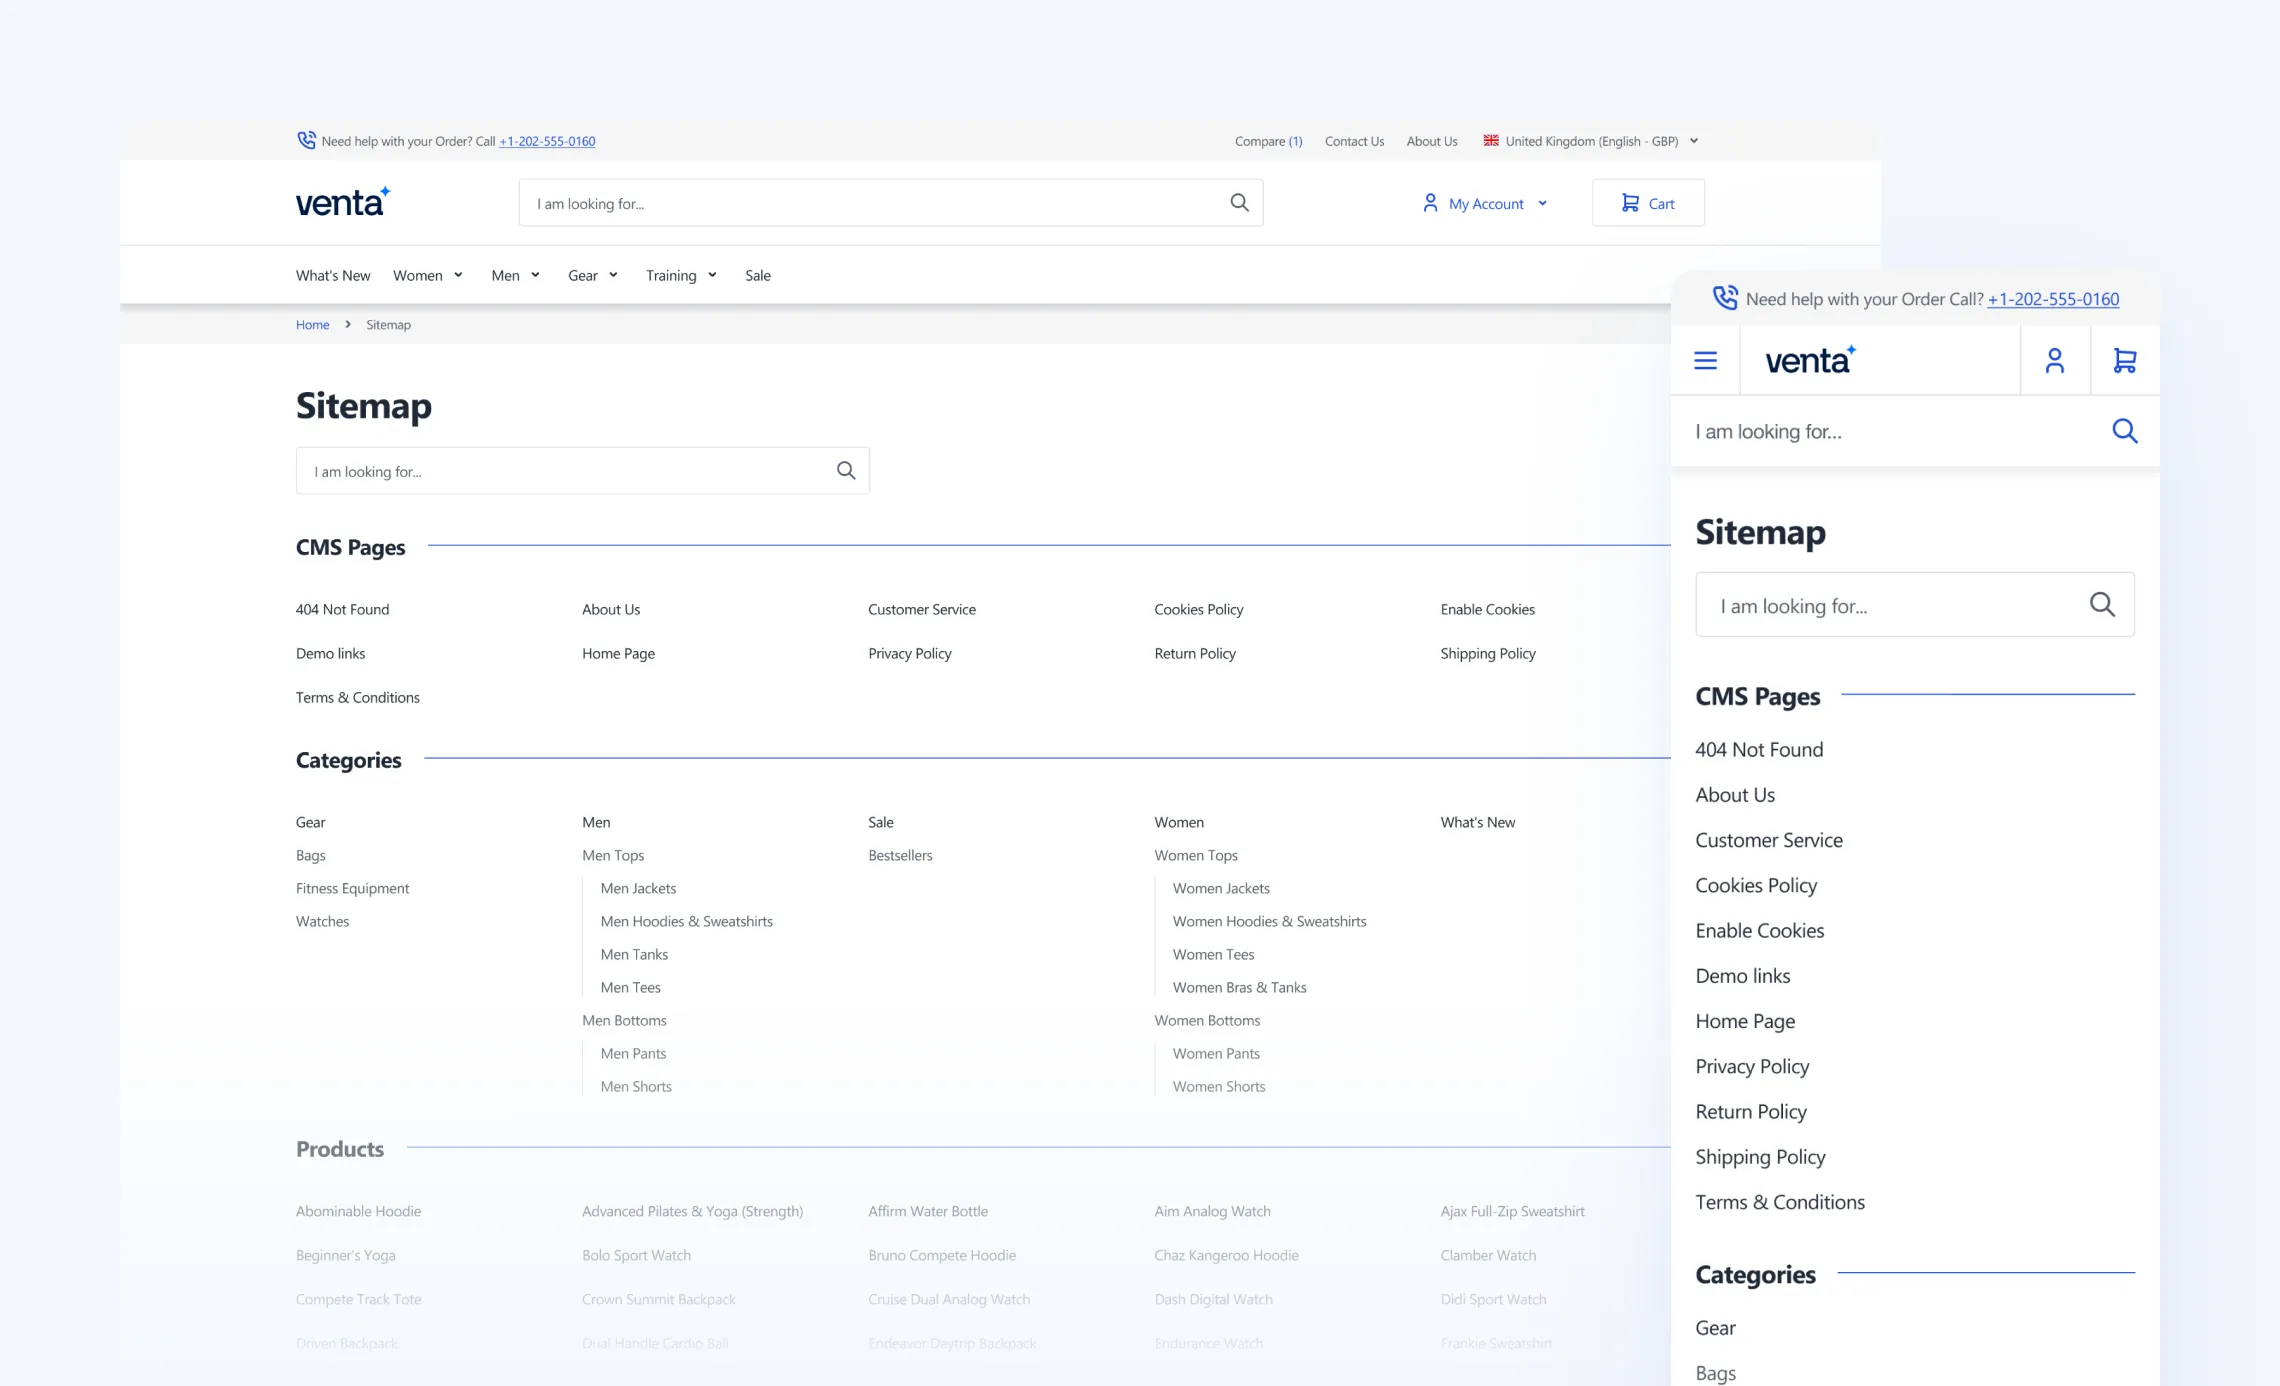Click the mobile header search magnifier icon

point(2124,431)
